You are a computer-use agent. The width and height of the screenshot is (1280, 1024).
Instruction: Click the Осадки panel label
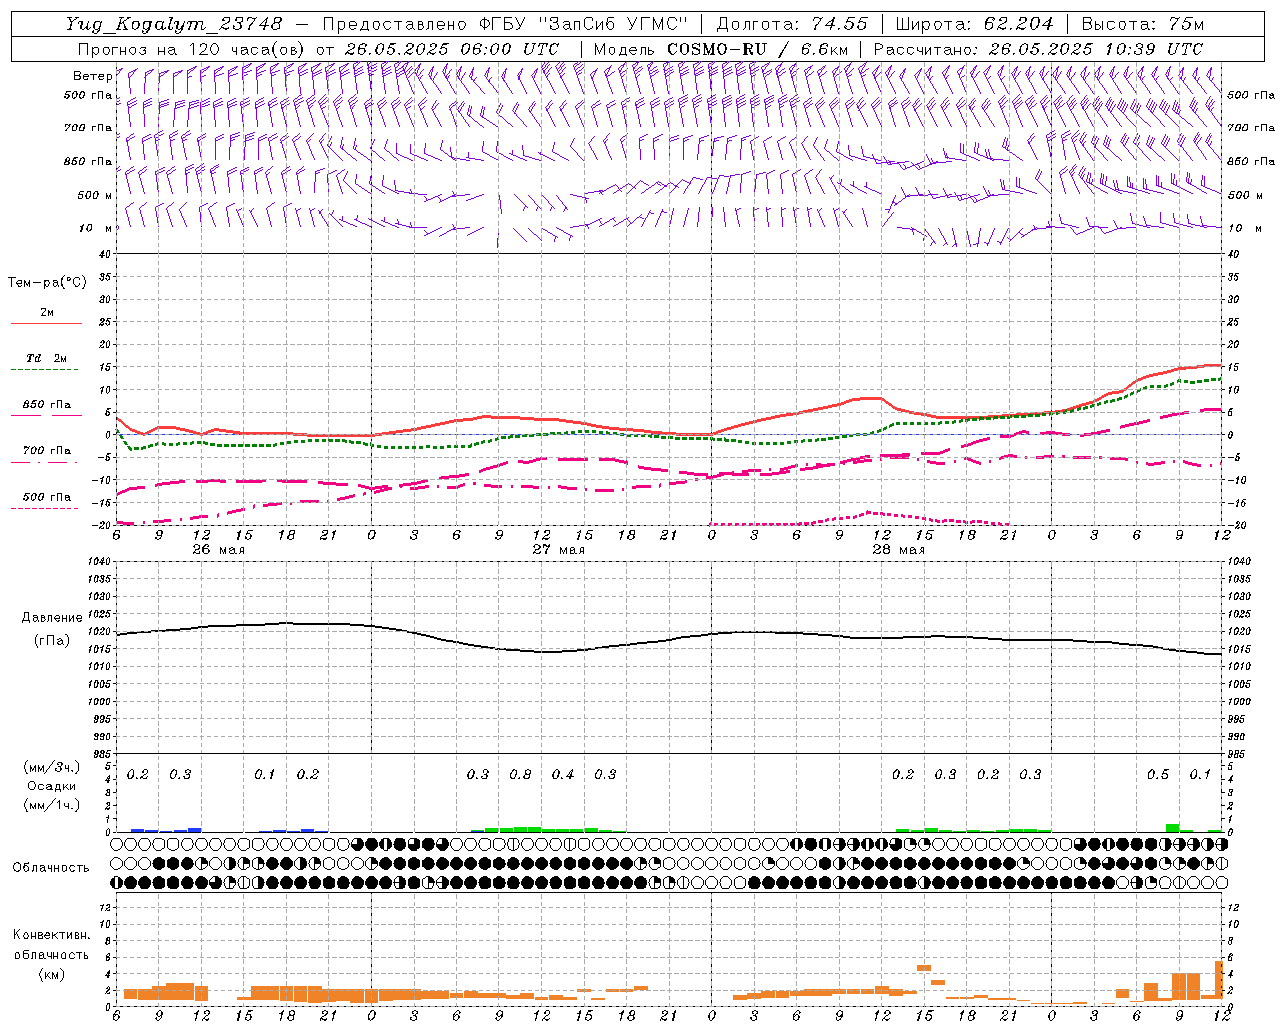tap(52, 786)
